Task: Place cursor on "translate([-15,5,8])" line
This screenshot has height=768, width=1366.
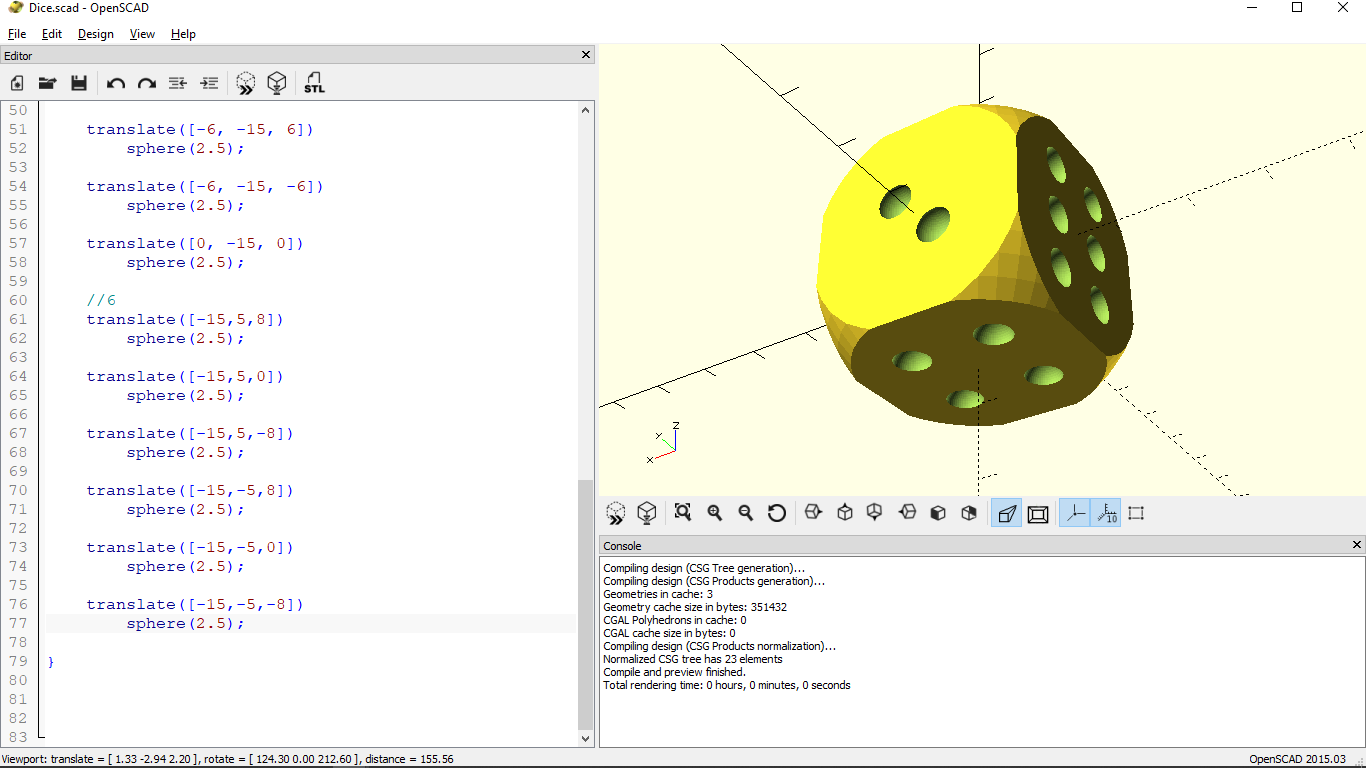Action: 185,319
